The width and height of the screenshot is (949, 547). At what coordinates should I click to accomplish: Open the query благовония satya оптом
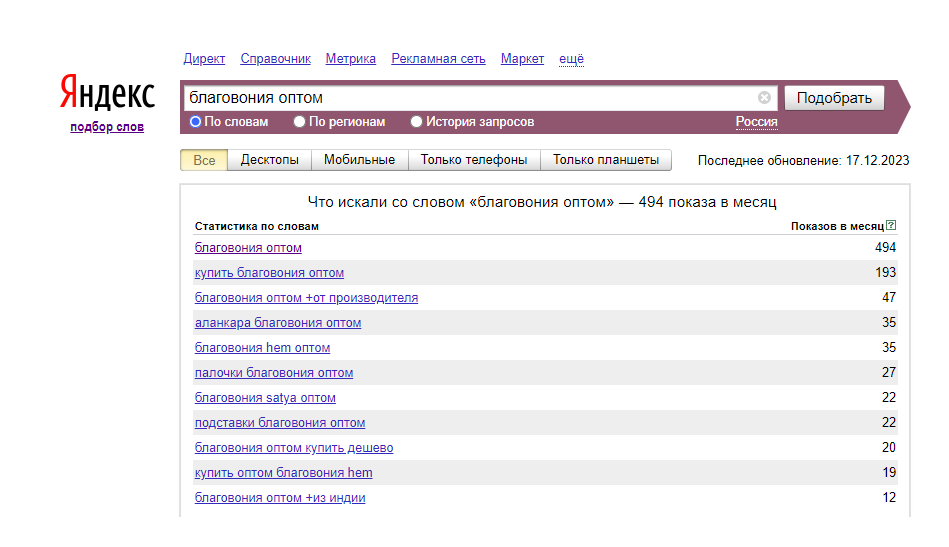[x=265, y=398]
